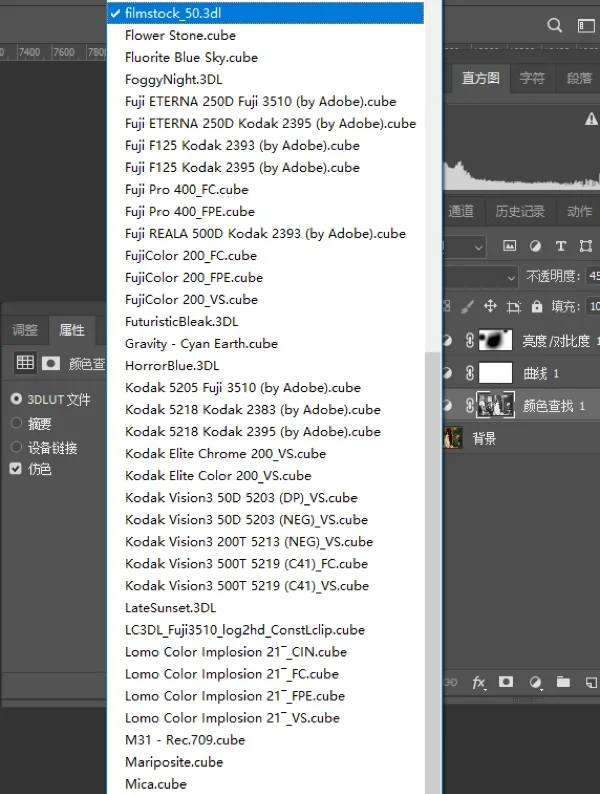Image resolution: width=600 pixels, height=794 pixels.
Task: Choose Lomo Color Implosion 21_CIN.cube
Action: click(266, 652)
